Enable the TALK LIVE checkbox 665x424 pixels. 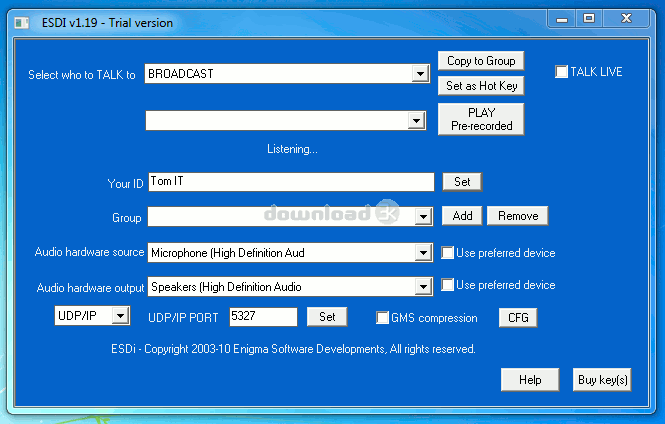[561, 72]
